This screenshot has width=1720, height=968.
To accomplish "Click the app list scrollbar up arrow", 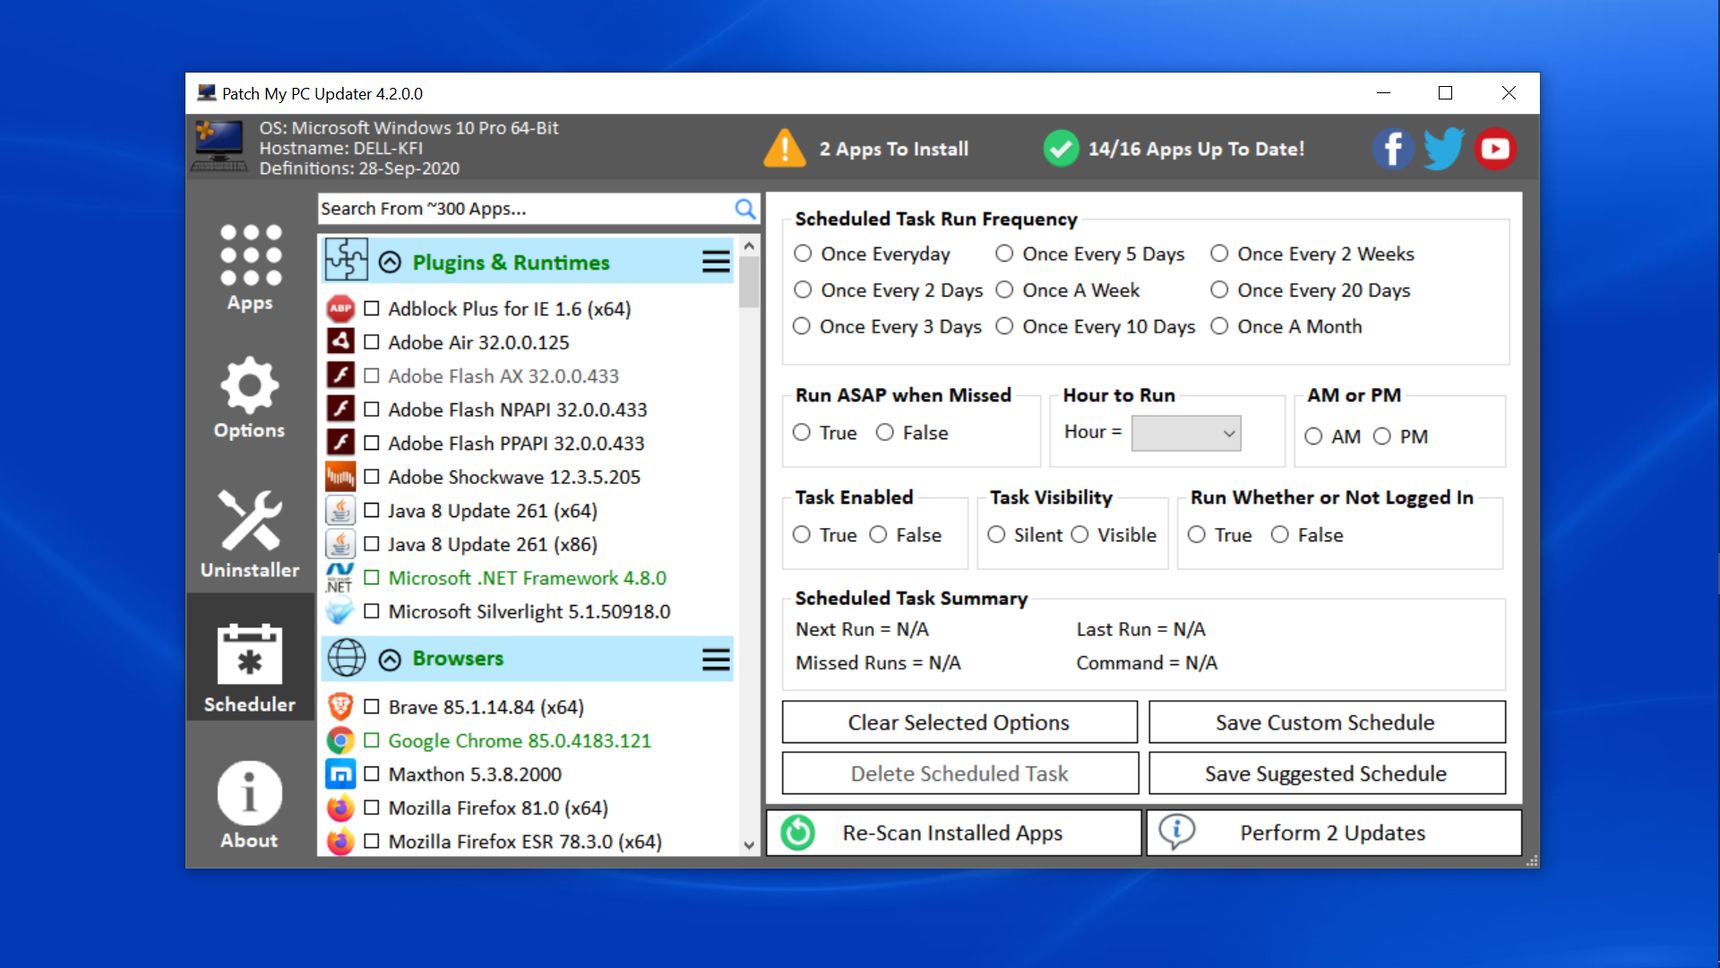I will [x=749, y=246].
